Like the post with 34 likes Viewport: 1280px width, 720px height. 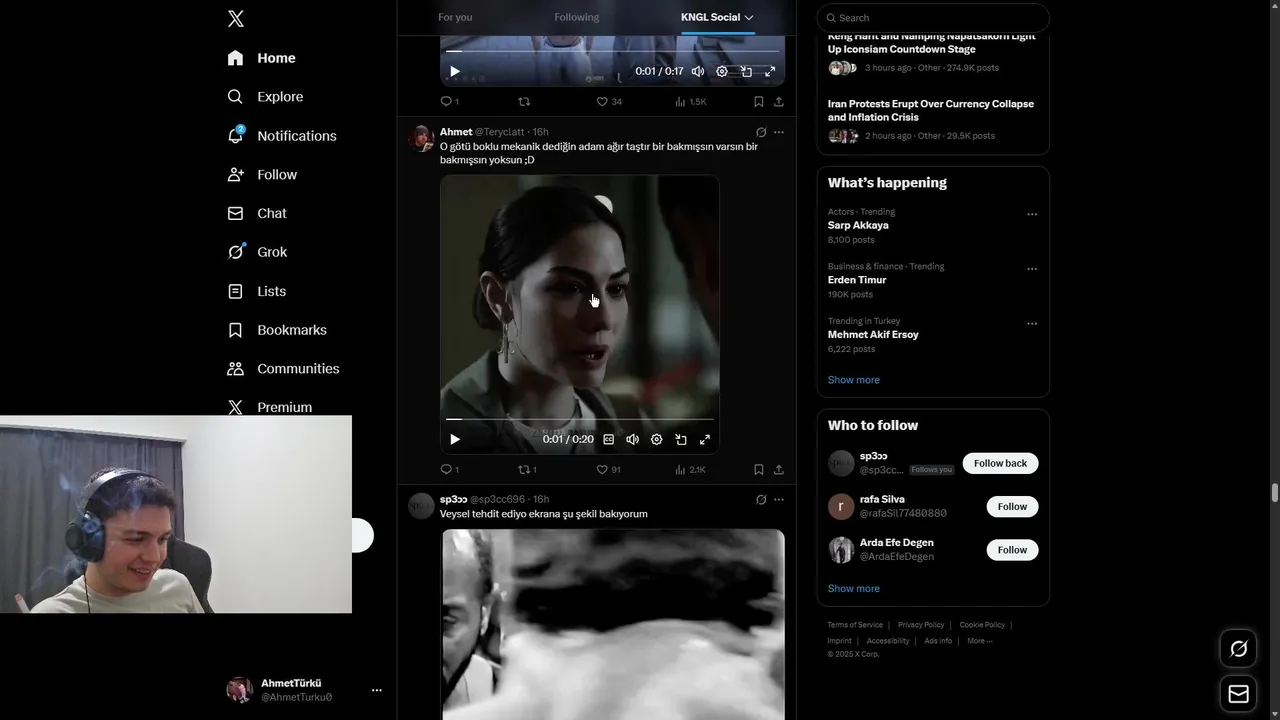[609, 102]
